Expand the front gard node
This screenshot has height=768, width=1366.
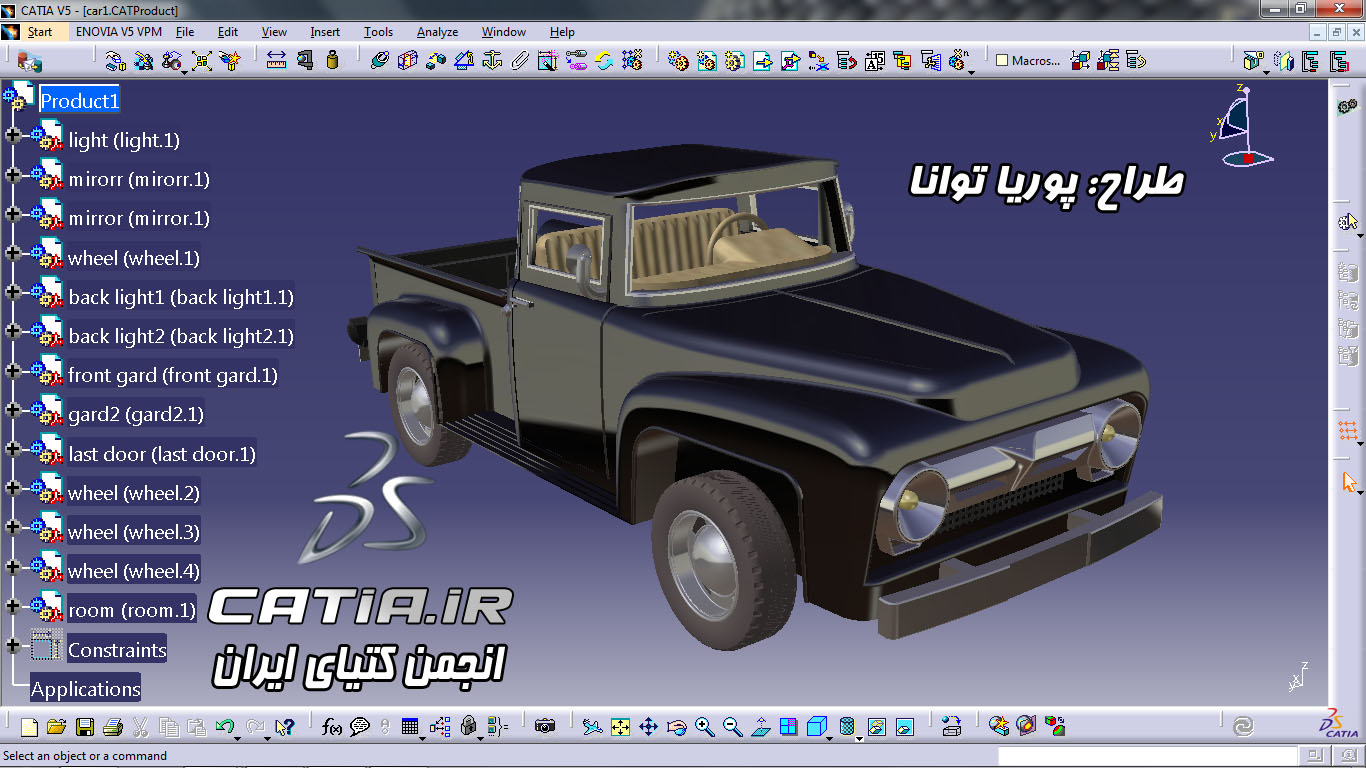[12, 370]
